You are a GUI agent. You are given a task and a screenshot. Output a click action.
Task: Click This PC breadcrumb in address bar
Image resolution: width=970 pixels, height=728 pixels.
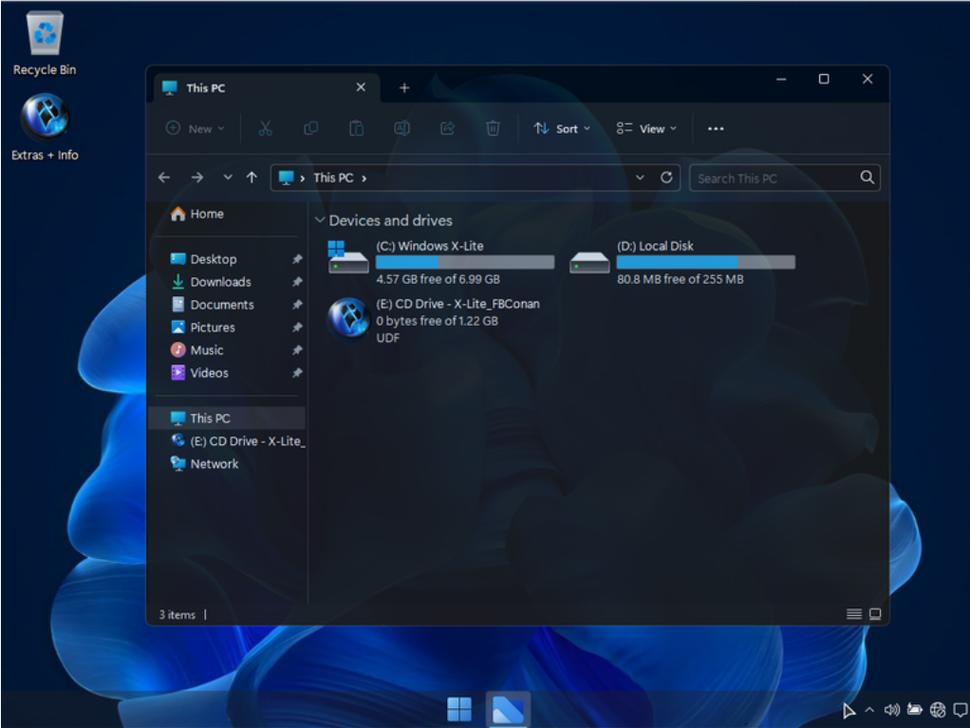click(x=333, y=178)
